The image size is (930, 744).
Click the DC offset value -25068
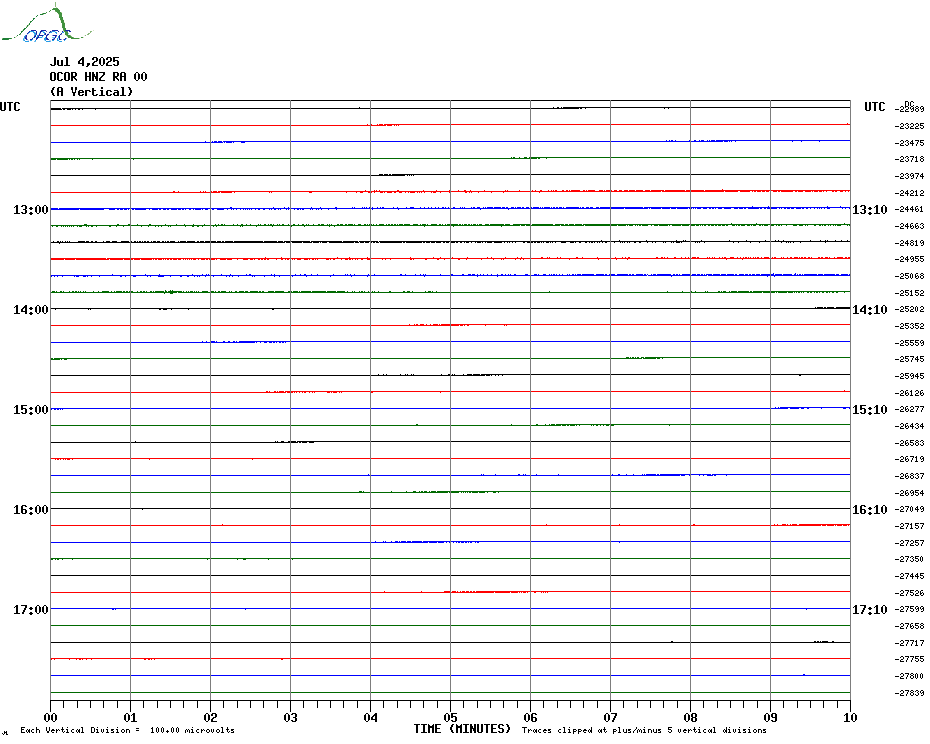pyautogui.click(x=909, y=276)
